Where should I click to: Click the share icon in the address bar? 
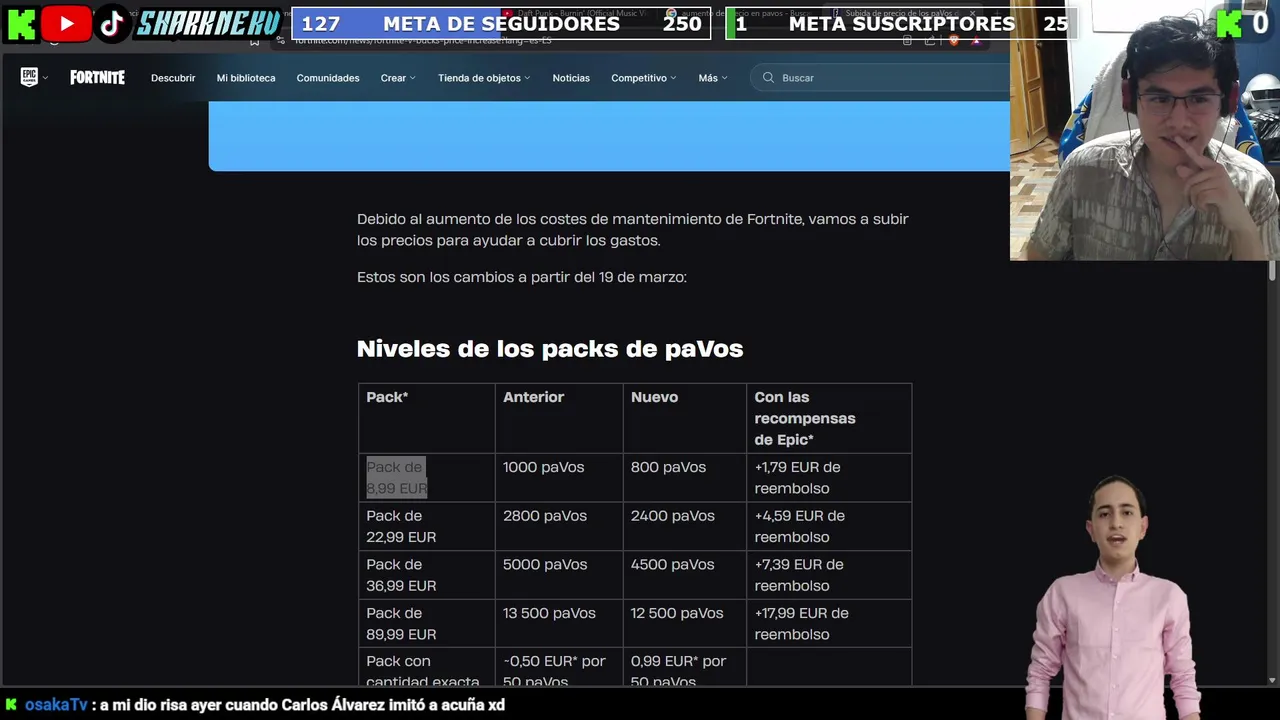[x=930, y=41]
